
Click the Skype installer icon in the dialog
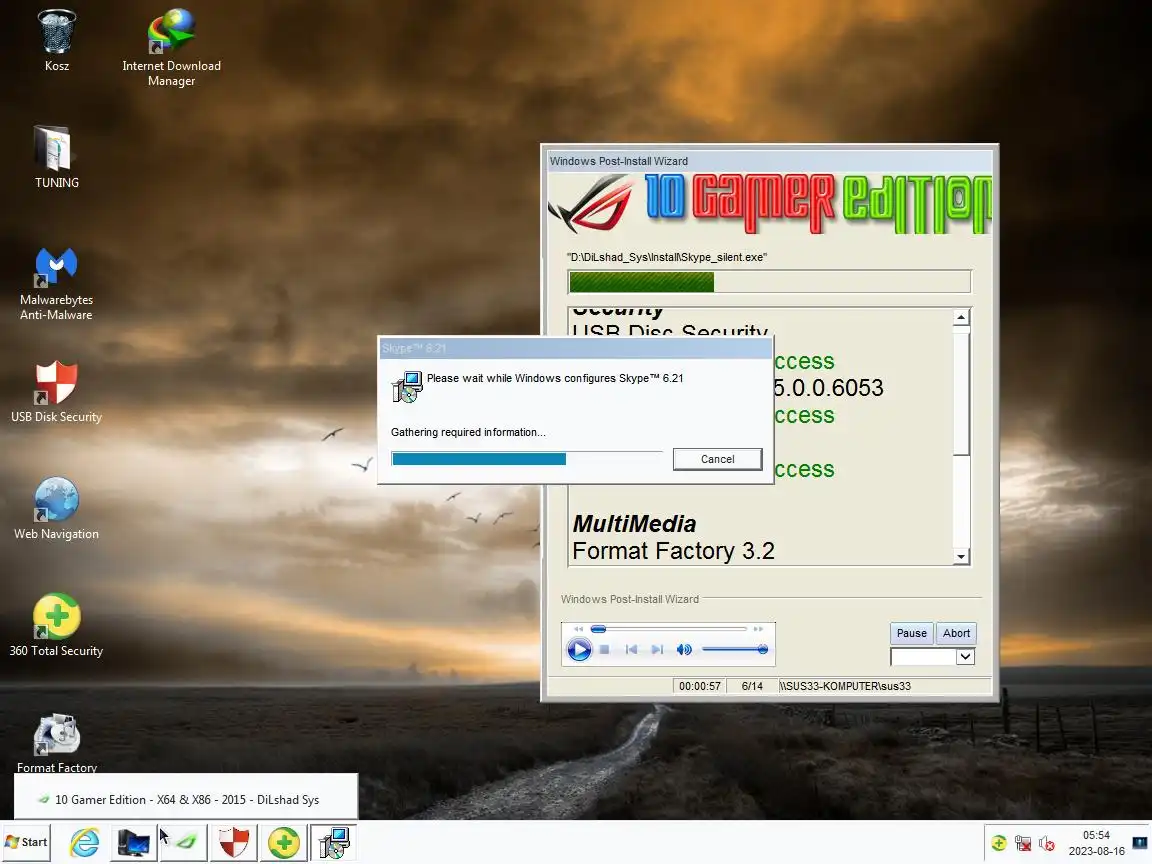pos(407,387)
